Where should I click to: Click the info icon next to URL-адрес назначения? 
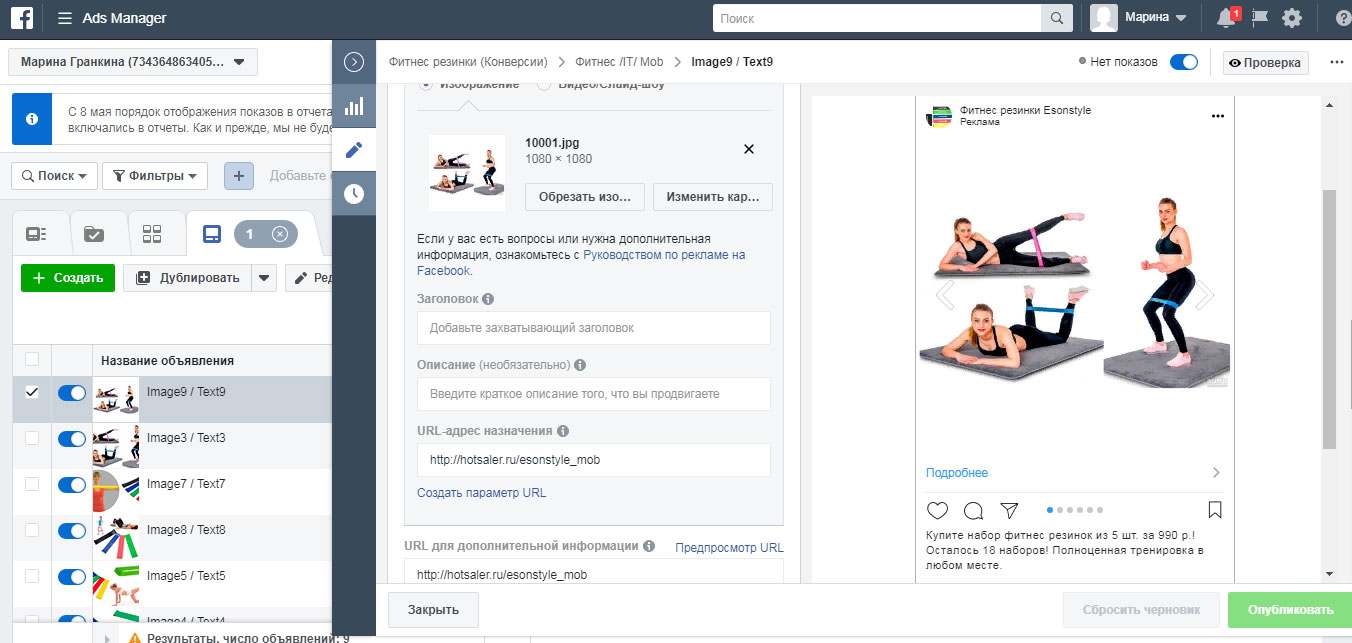[x=563, y=431]
